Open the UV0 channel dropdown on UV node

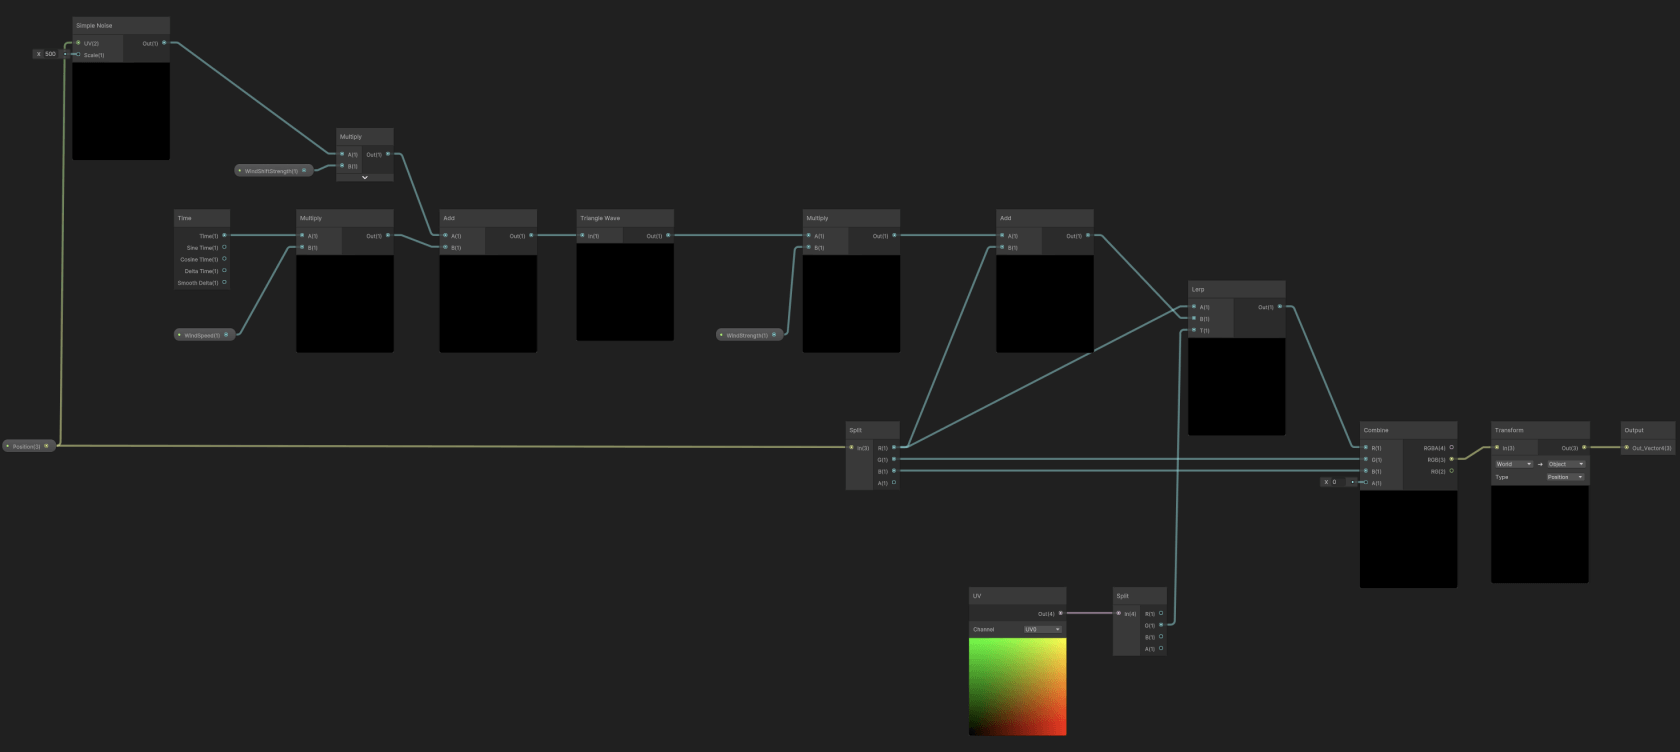point(1042,629)
